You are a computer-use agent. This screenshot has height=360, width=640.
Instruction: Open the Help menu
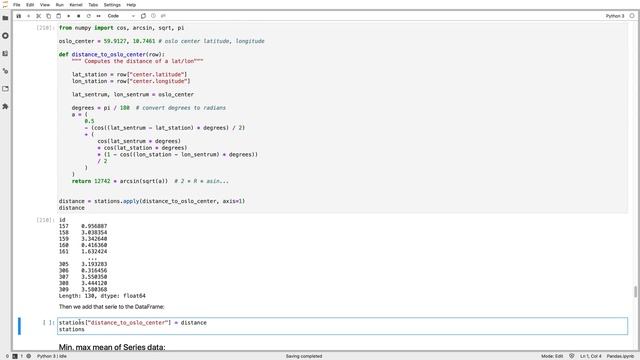pos(131,5)
